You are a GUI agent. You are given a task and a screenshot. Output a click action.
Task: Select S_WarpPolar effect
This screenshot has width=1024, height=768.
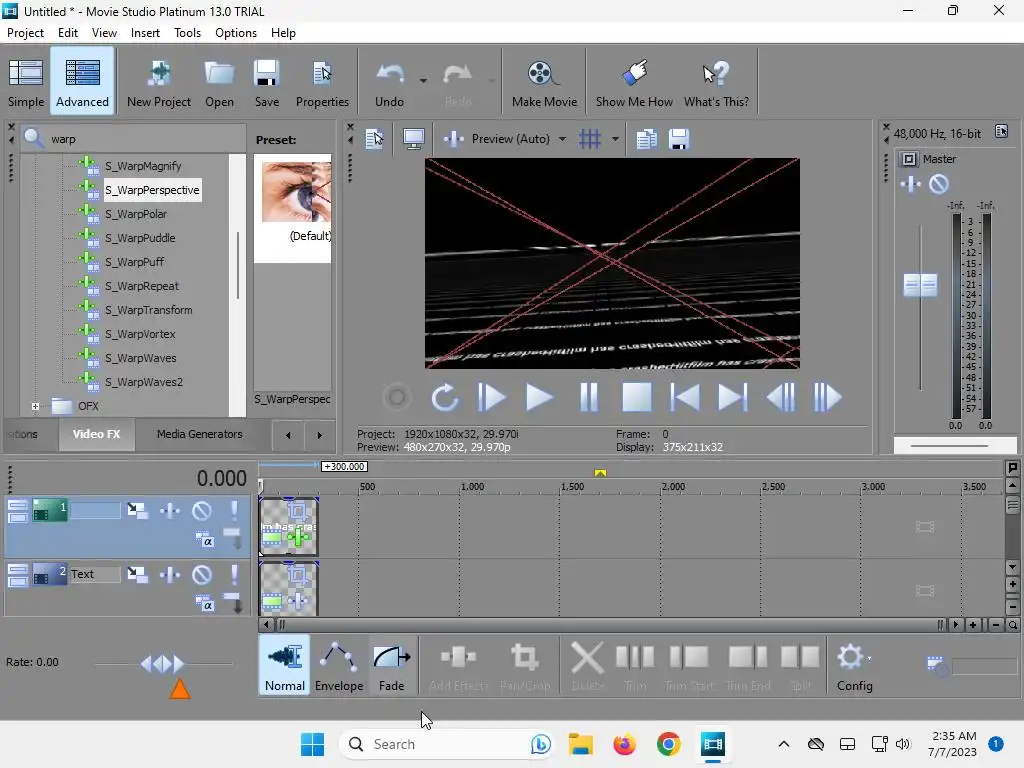[x=136, y=214]
